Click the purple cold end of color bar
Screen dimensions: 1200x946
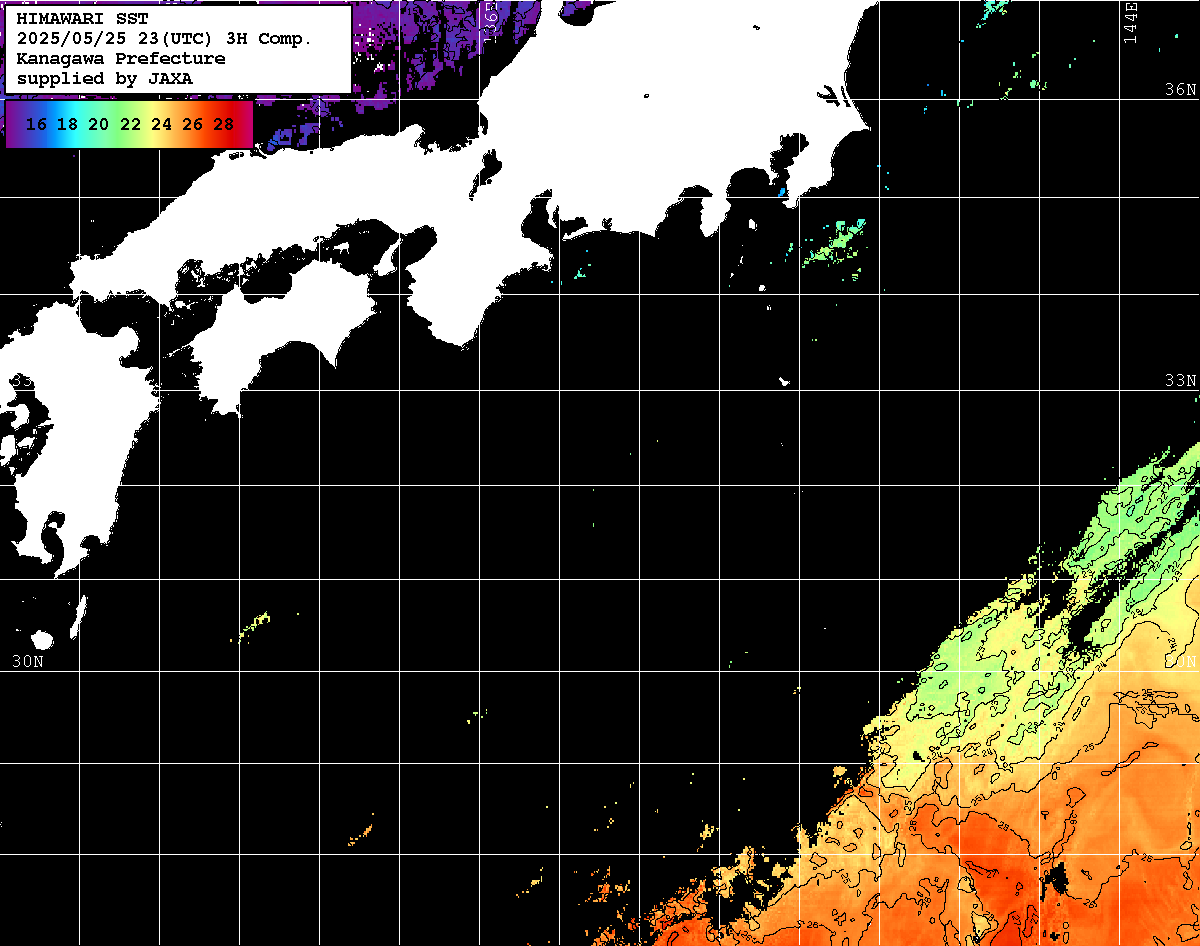click(13, 125)
